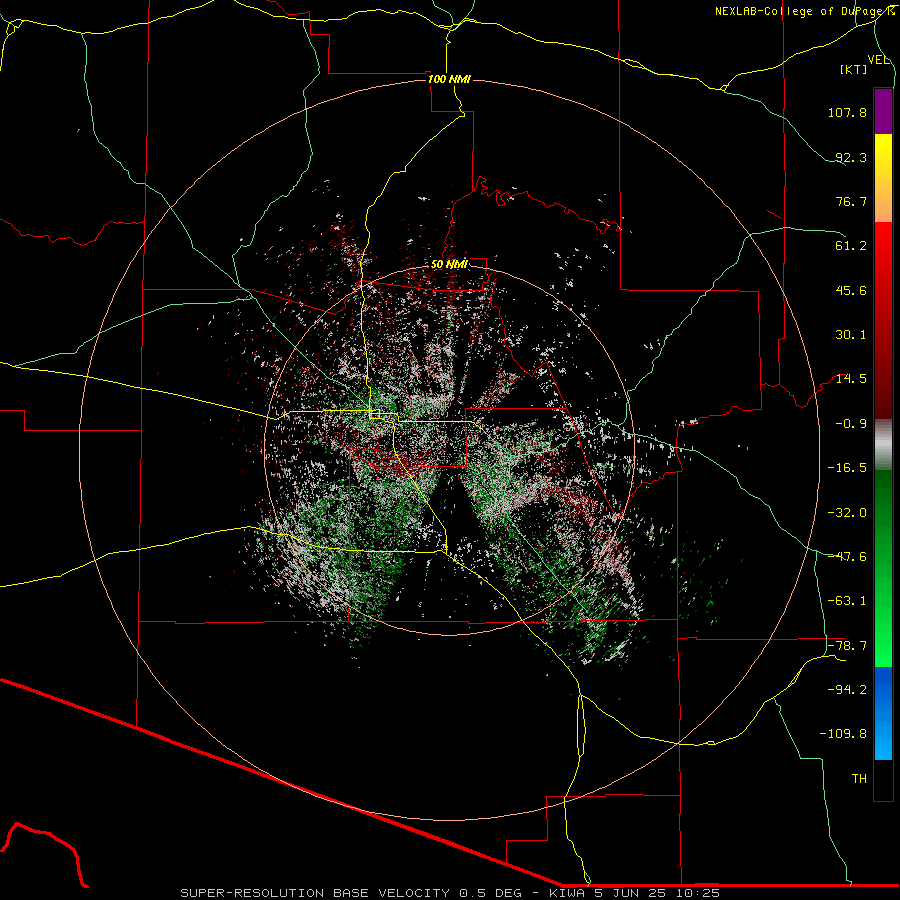Click the 92.3 velocity scale value
Screen dimensions: 900x900
click(x=851, y=157)
